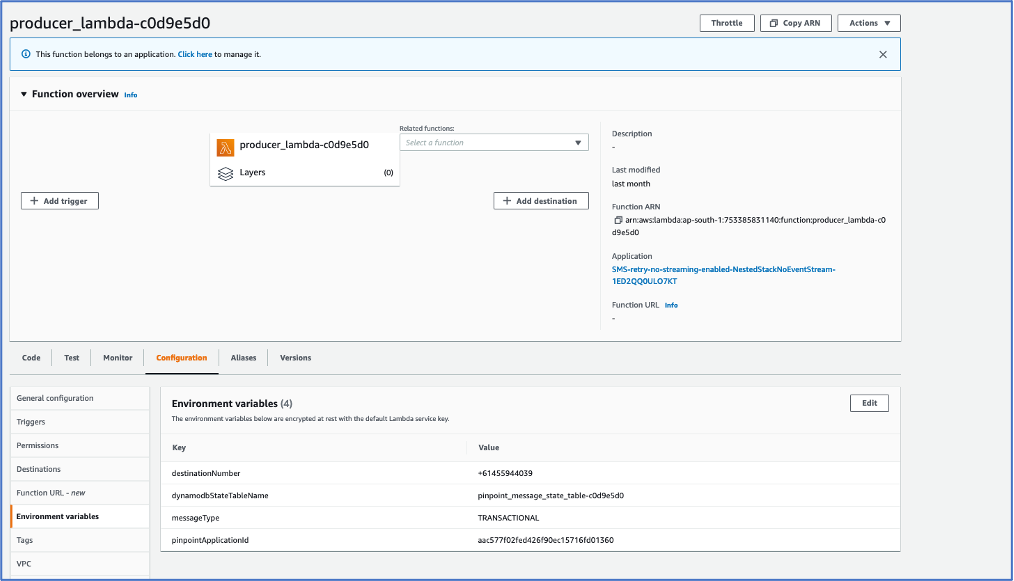Switch to the Monitor tab
The image size is (1014, 581).
coord(118,358)
